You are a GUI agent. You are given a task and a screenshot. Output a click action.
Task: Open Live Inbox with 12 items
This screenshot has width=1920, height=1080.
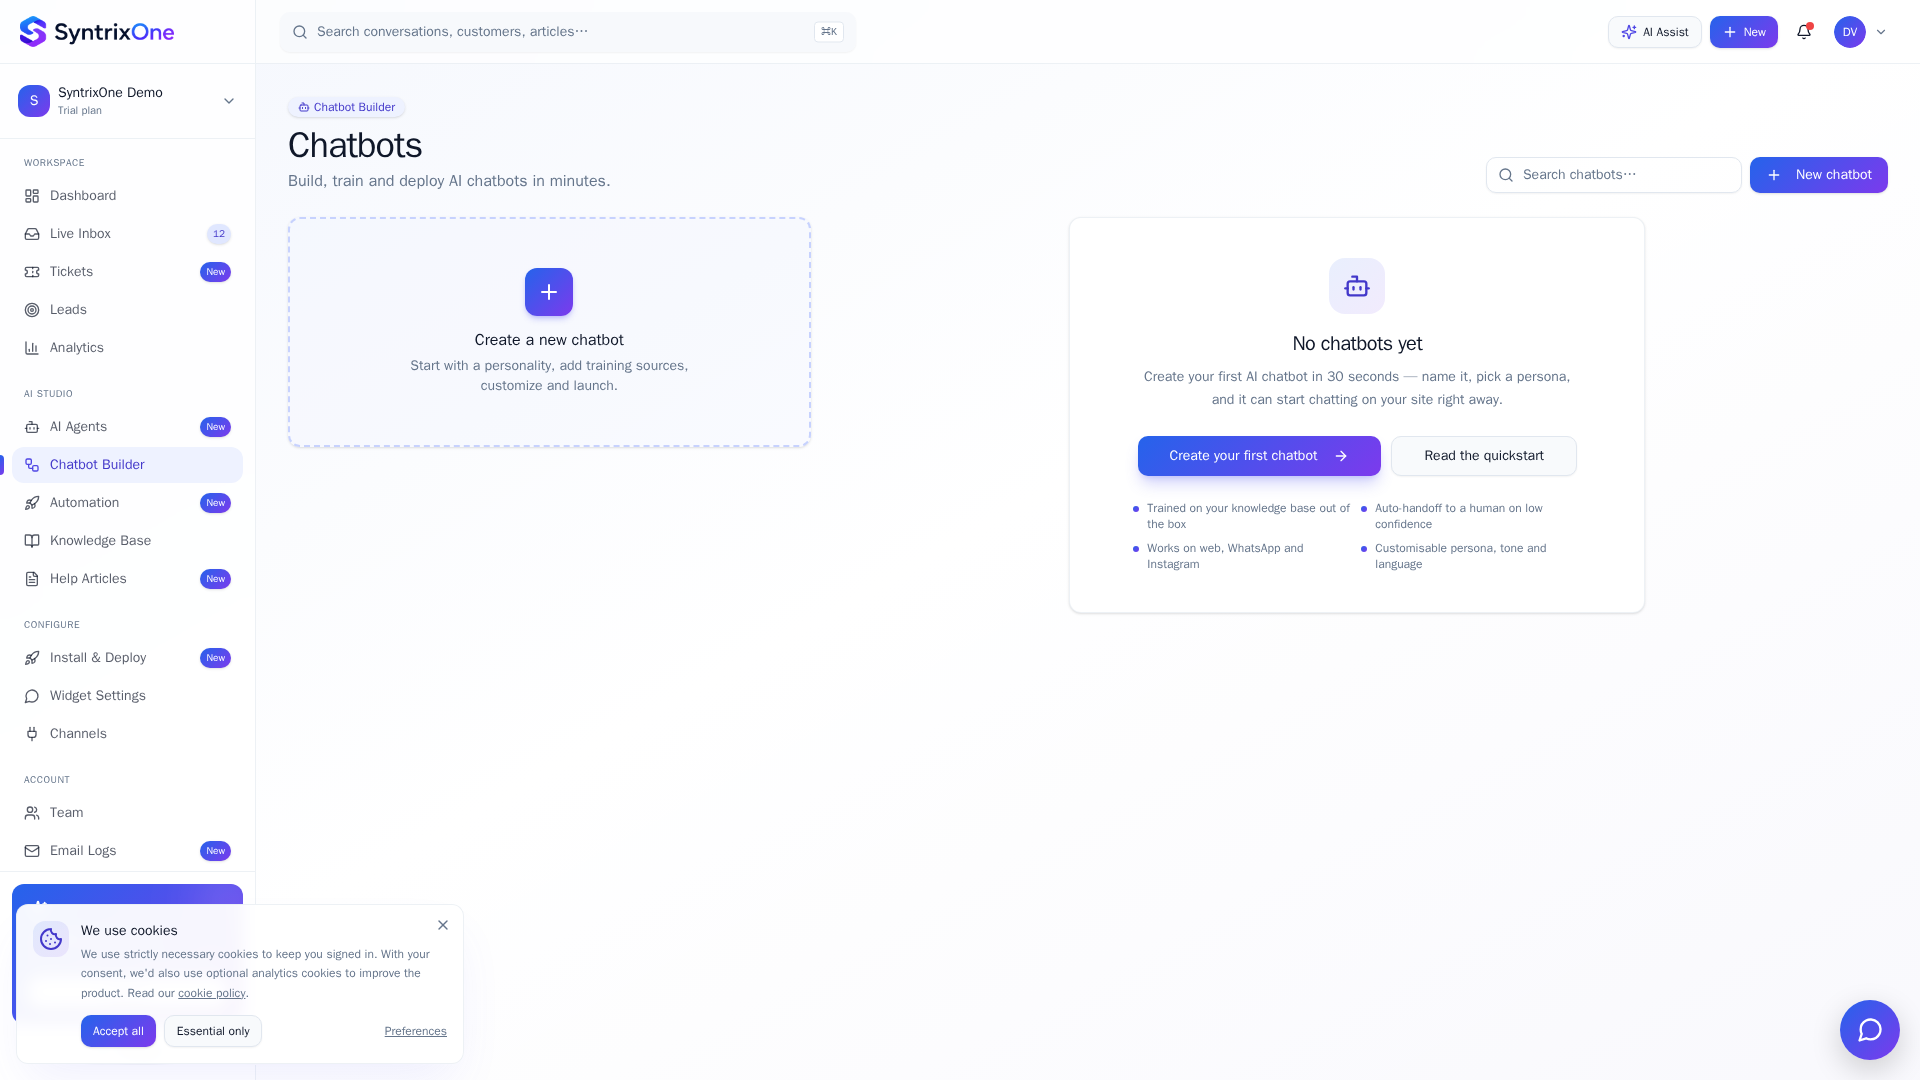pos(127,234)
